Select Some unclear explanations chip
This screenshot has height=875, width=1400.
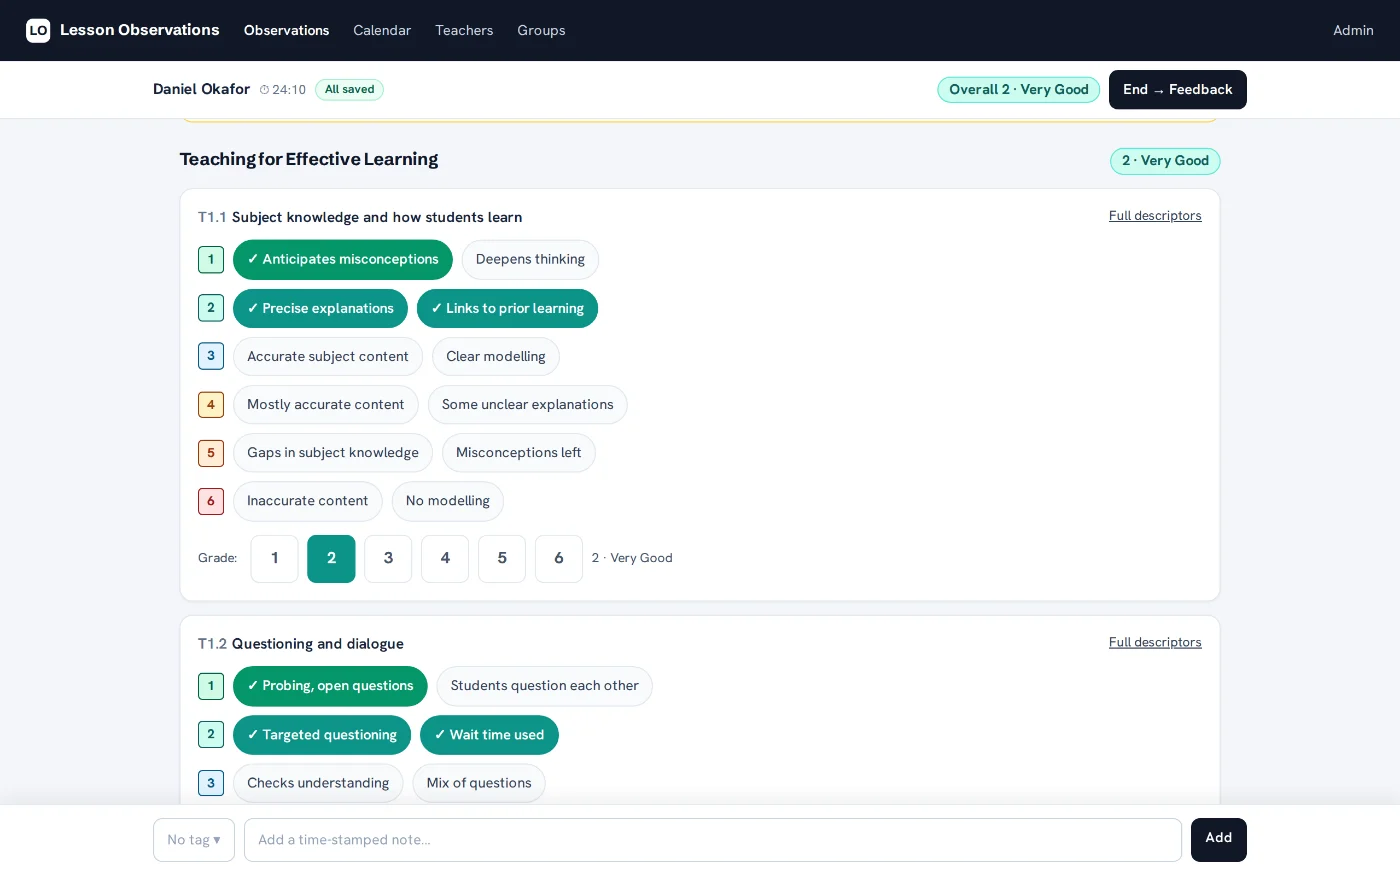click(x=528, y=405)
